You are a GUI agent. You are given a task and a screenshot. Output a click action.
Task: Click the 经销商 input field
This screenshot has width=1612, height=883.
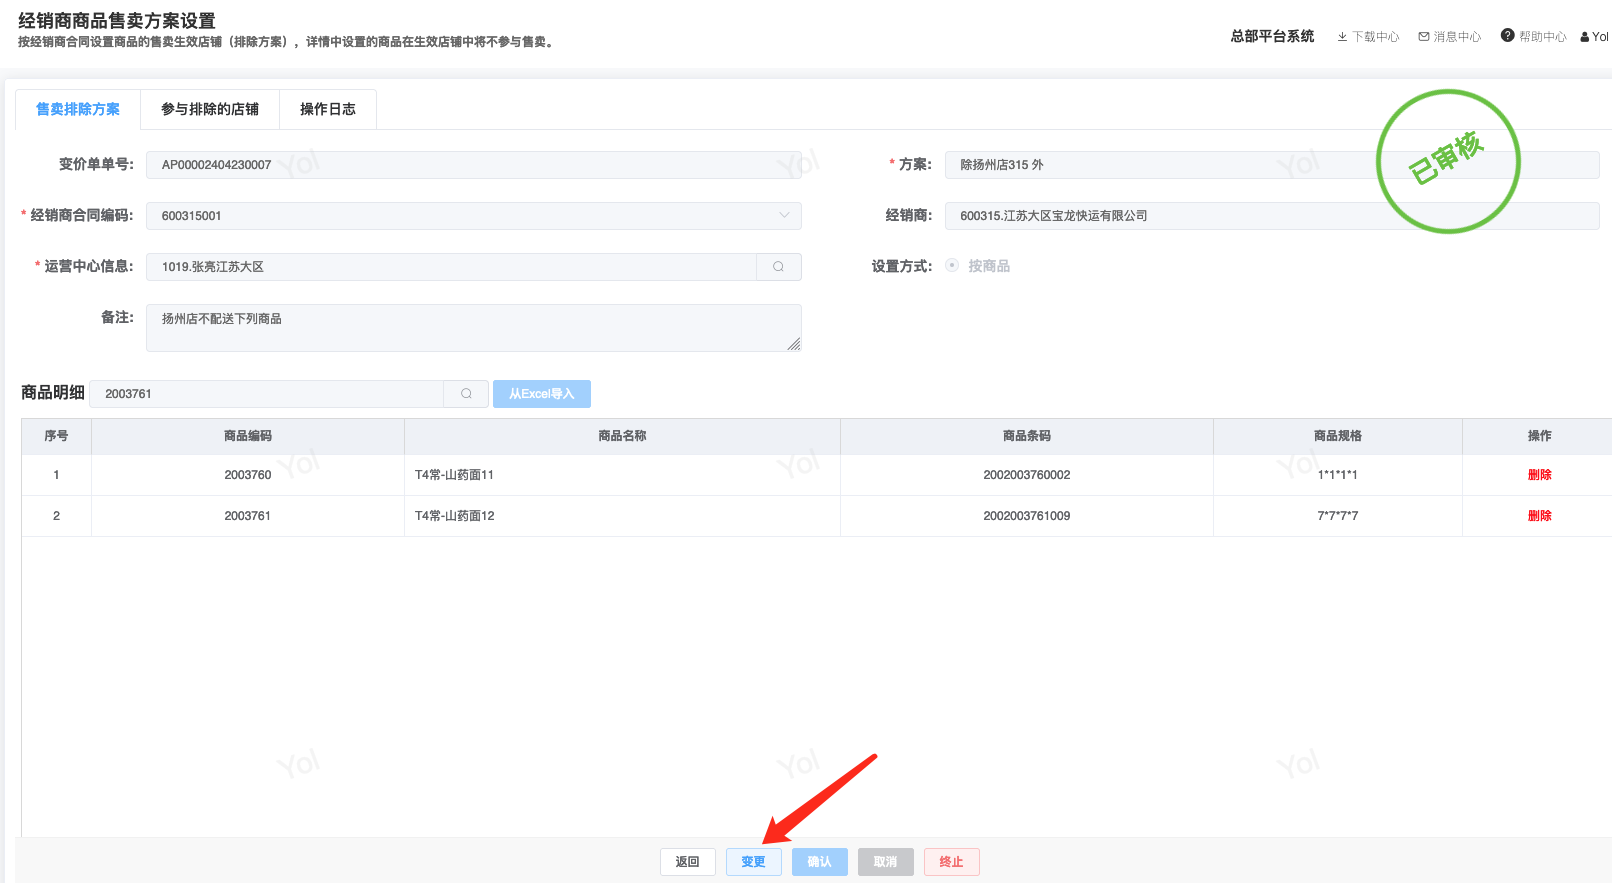pos(1272,216)
